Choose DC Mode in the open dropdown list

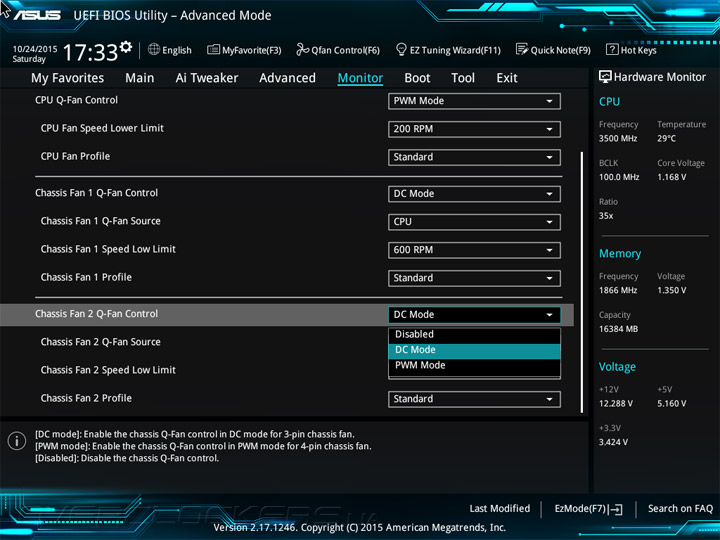(x=474, y=350)
